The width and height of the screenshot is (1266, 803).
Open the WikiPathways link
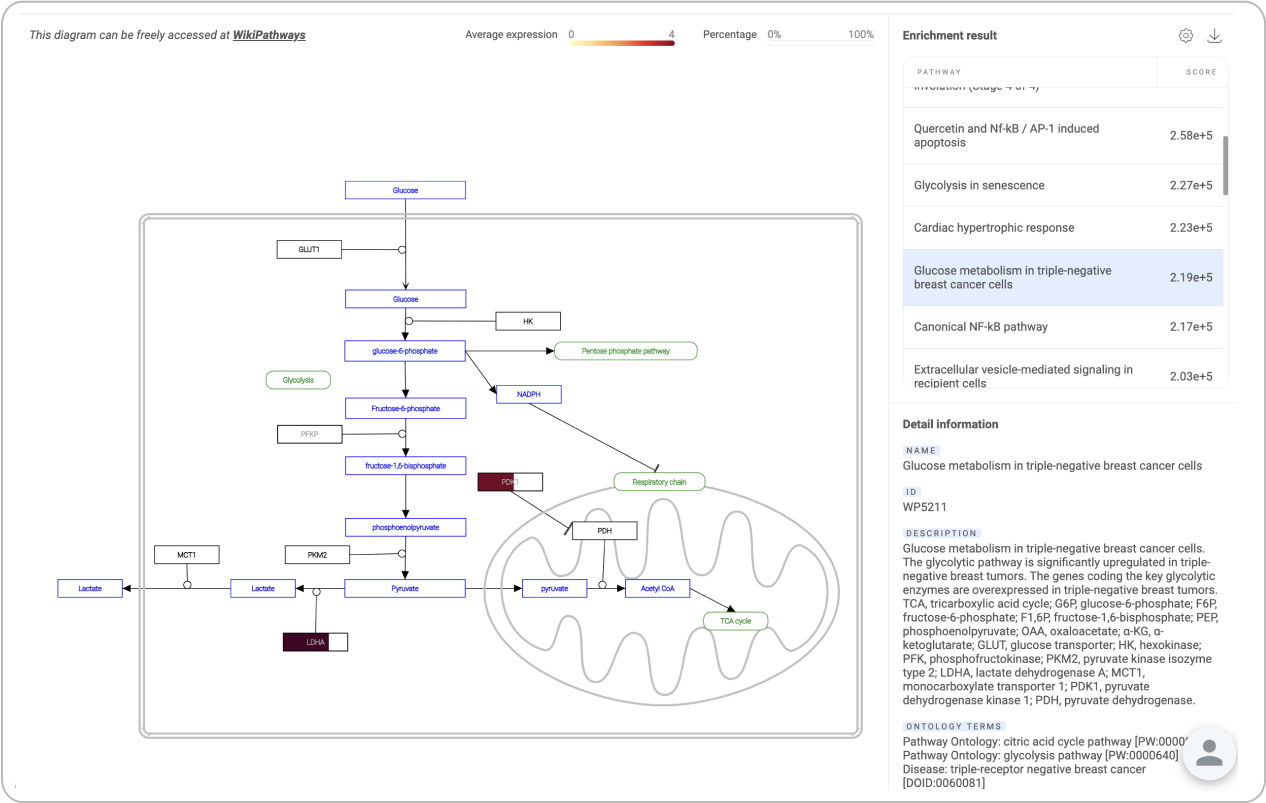coord(269,35)
